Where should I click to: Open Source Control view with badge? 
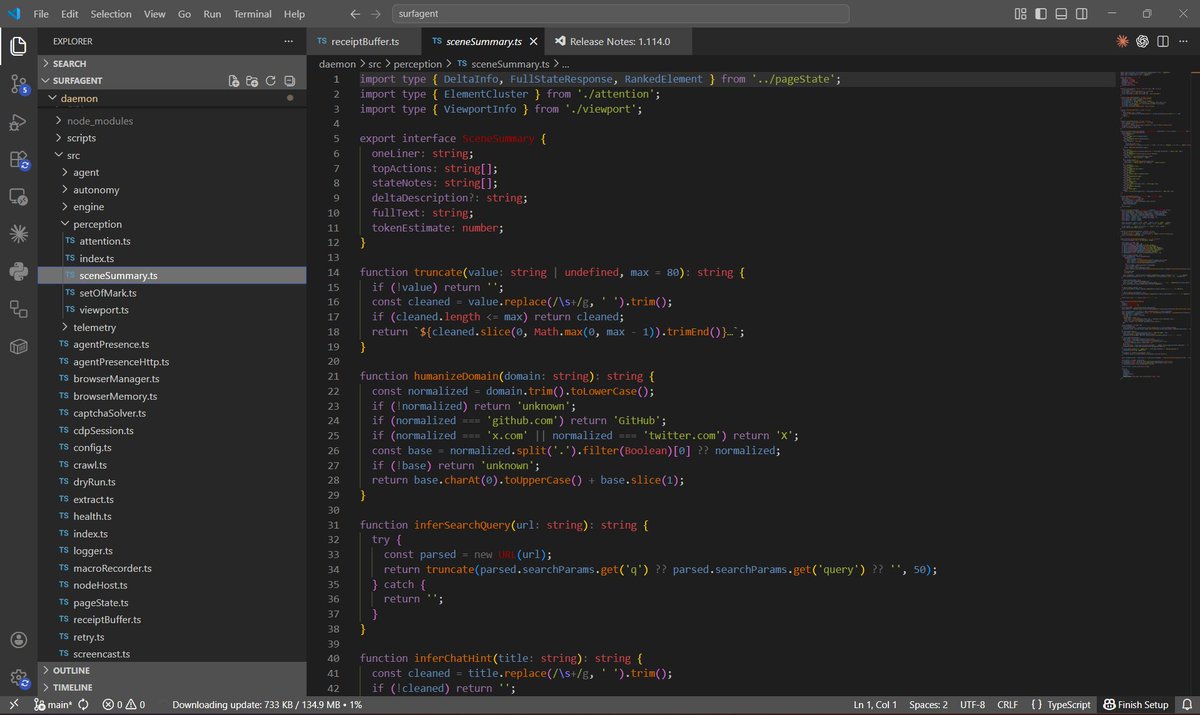pyautogui.click(x=18, y=84)
